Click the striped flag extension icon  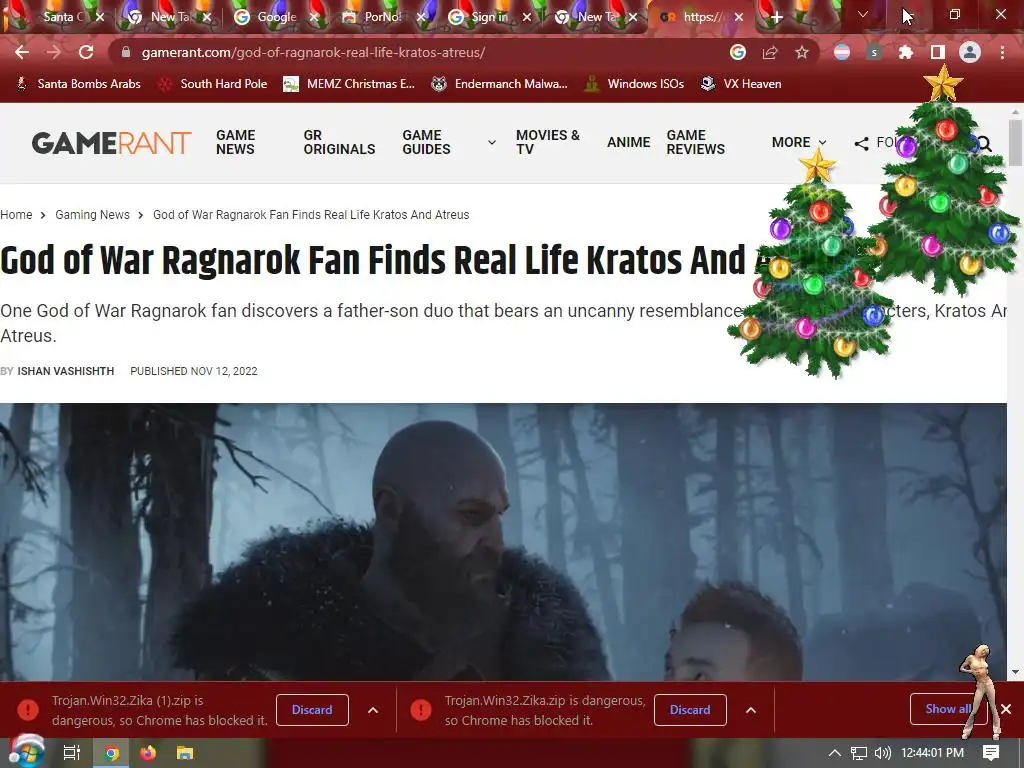(x=842, y=52)
